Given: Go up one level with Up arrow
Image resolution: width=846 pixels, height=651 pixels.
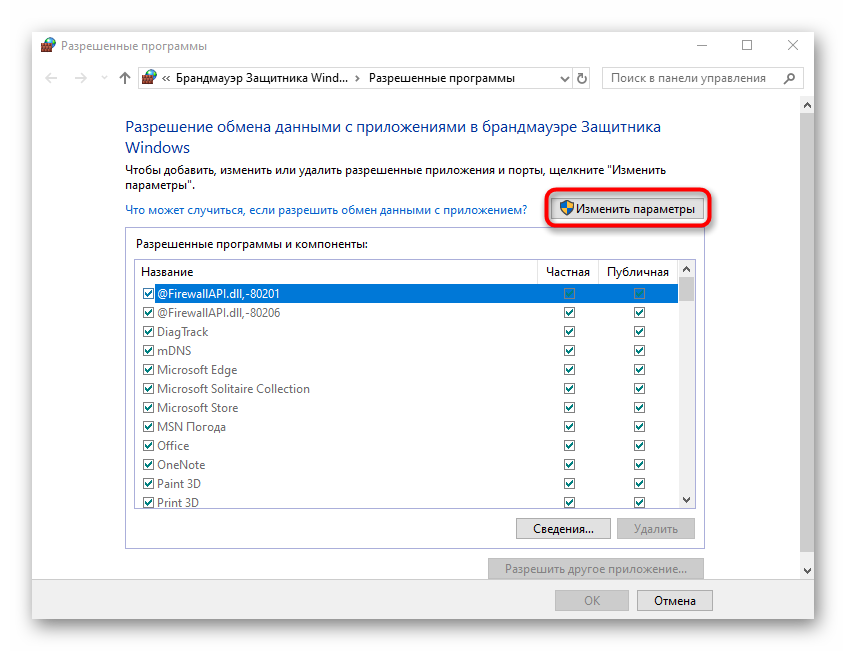Looking at the screenshot, I should [125, 78].
